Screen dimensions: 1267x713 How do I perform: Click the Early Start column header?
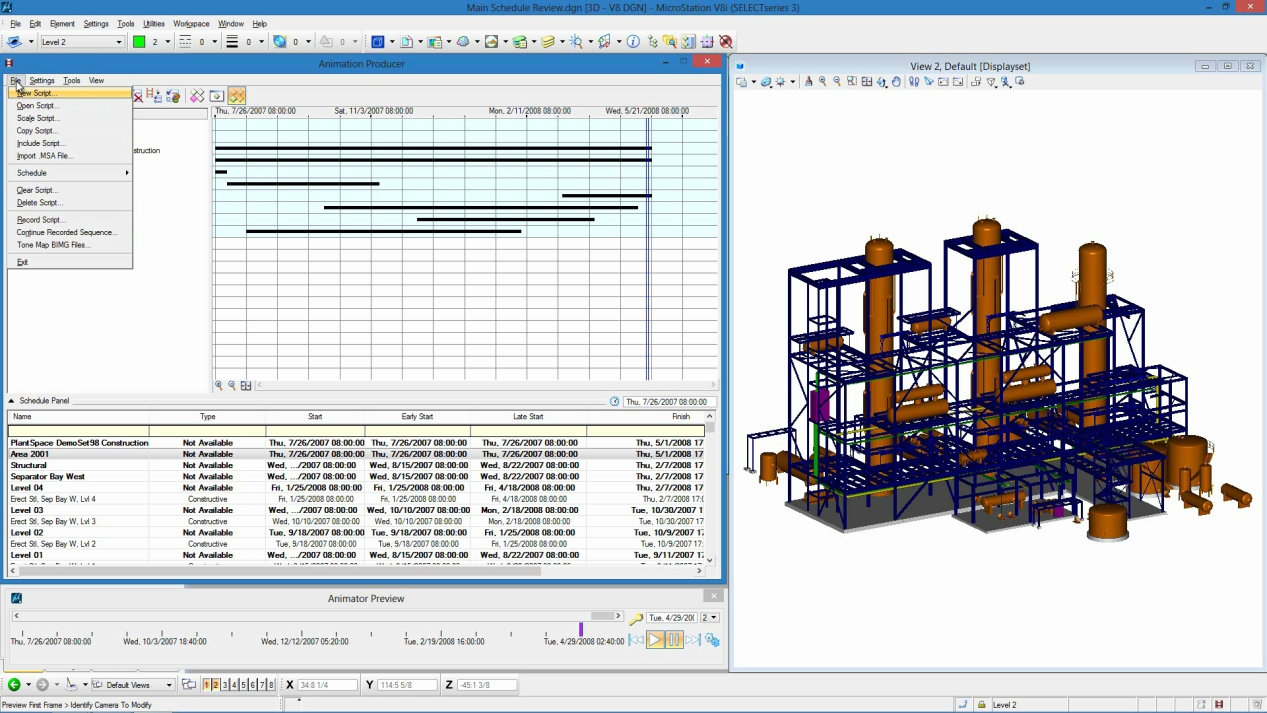click(x=417, y=417)
